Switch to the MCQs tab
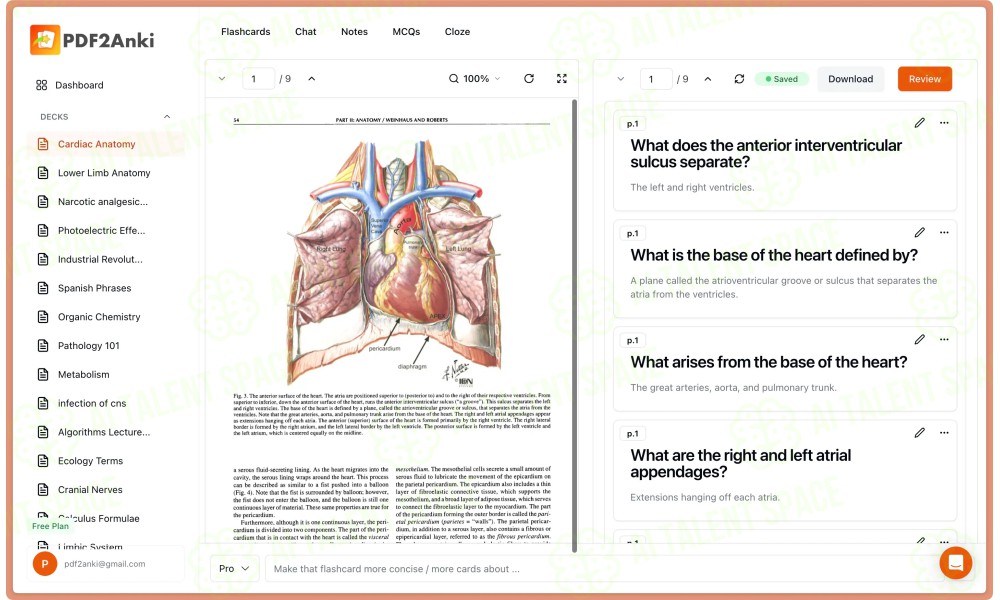 coord(406,31)
